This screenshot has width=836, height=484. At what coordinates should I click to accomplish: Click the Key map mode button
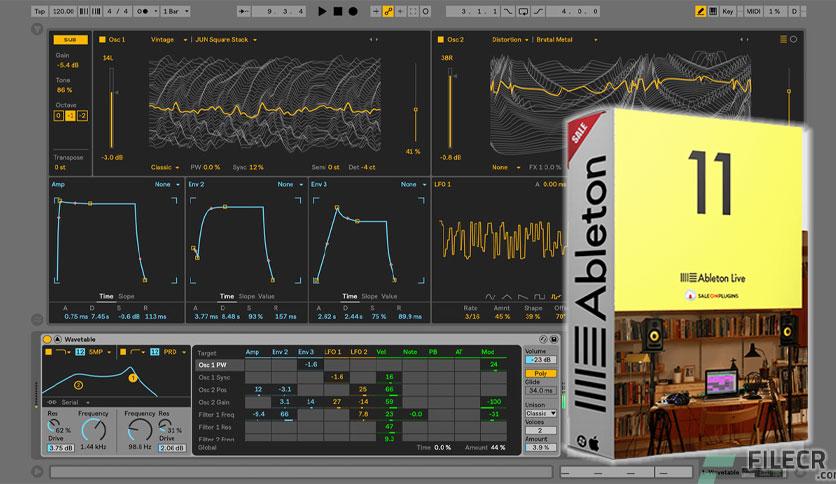click(x=728, y=11)
